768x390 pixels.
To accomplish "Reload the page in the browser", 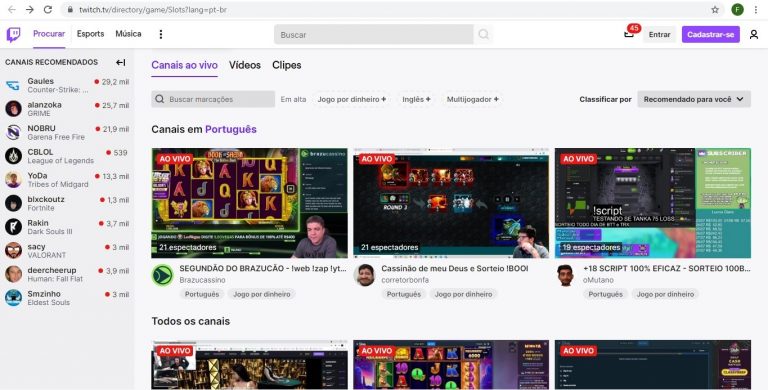I will [x=48, y=9].
